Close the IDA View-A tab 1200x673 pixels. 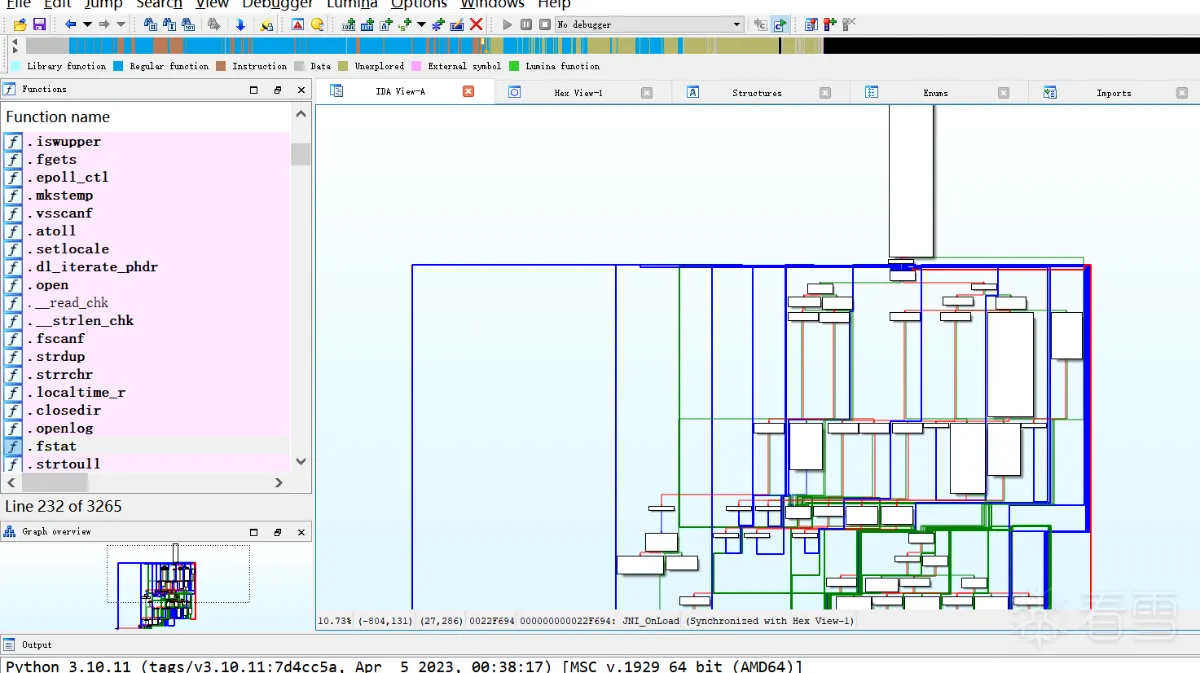click(468, 91)
